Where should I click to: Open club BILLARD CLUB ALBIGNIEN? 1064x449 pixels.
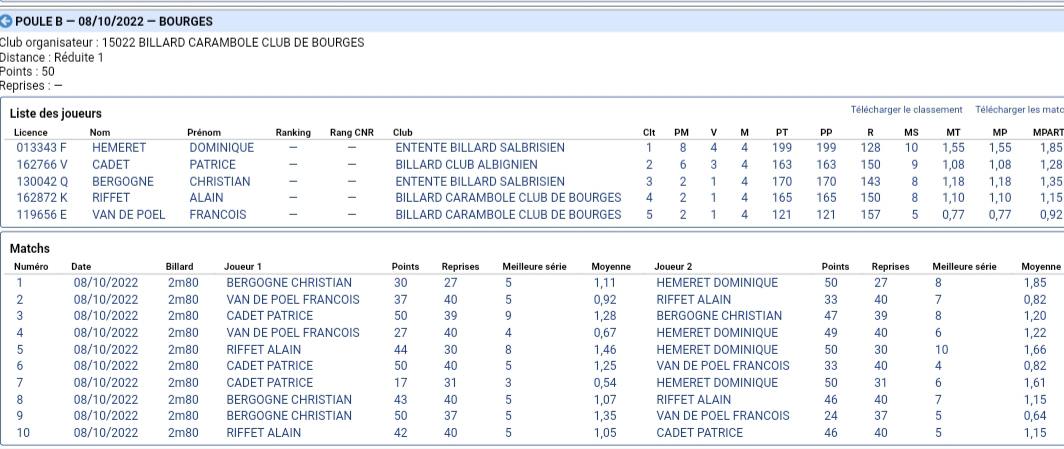[x=466, y=164]
